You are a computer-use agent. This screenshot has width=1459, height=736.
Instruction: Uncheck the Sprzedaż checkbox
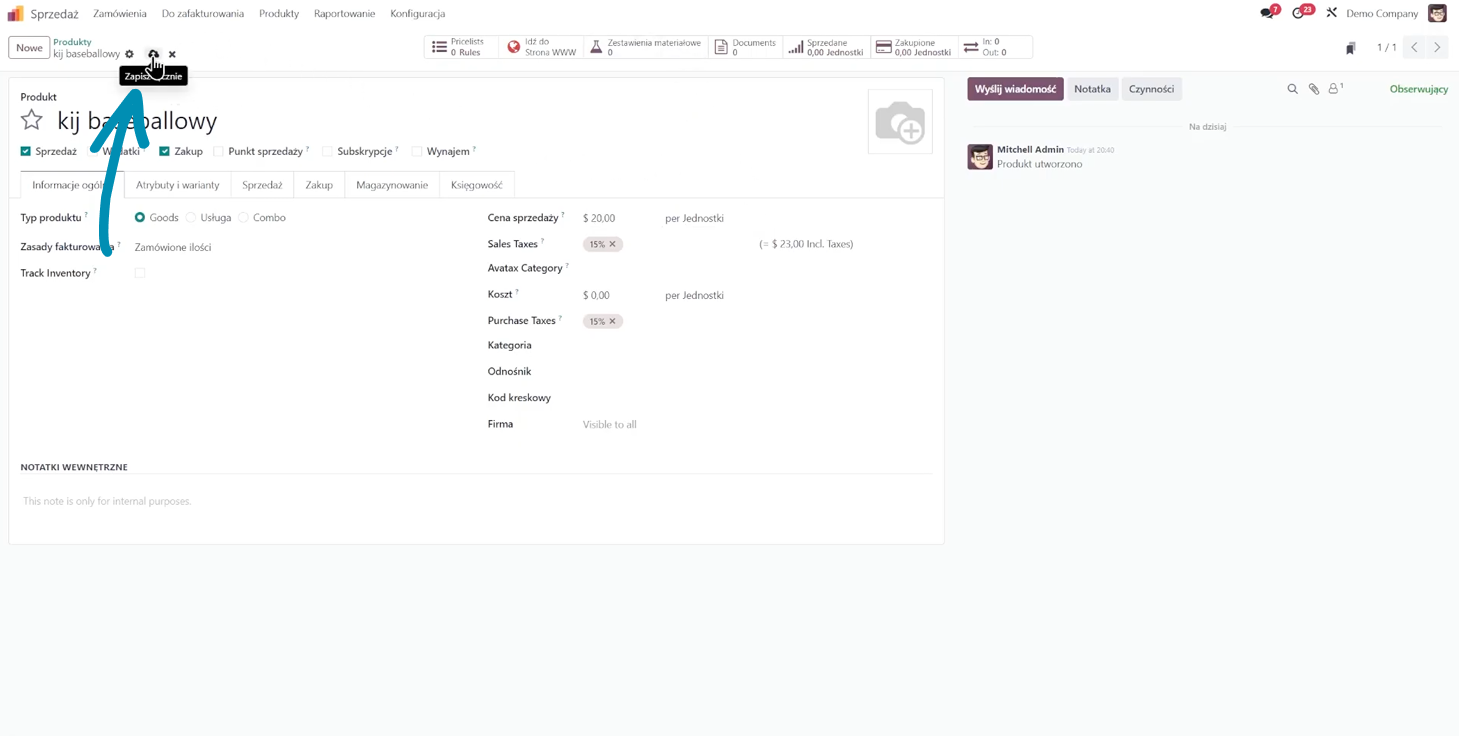[26, 152]
